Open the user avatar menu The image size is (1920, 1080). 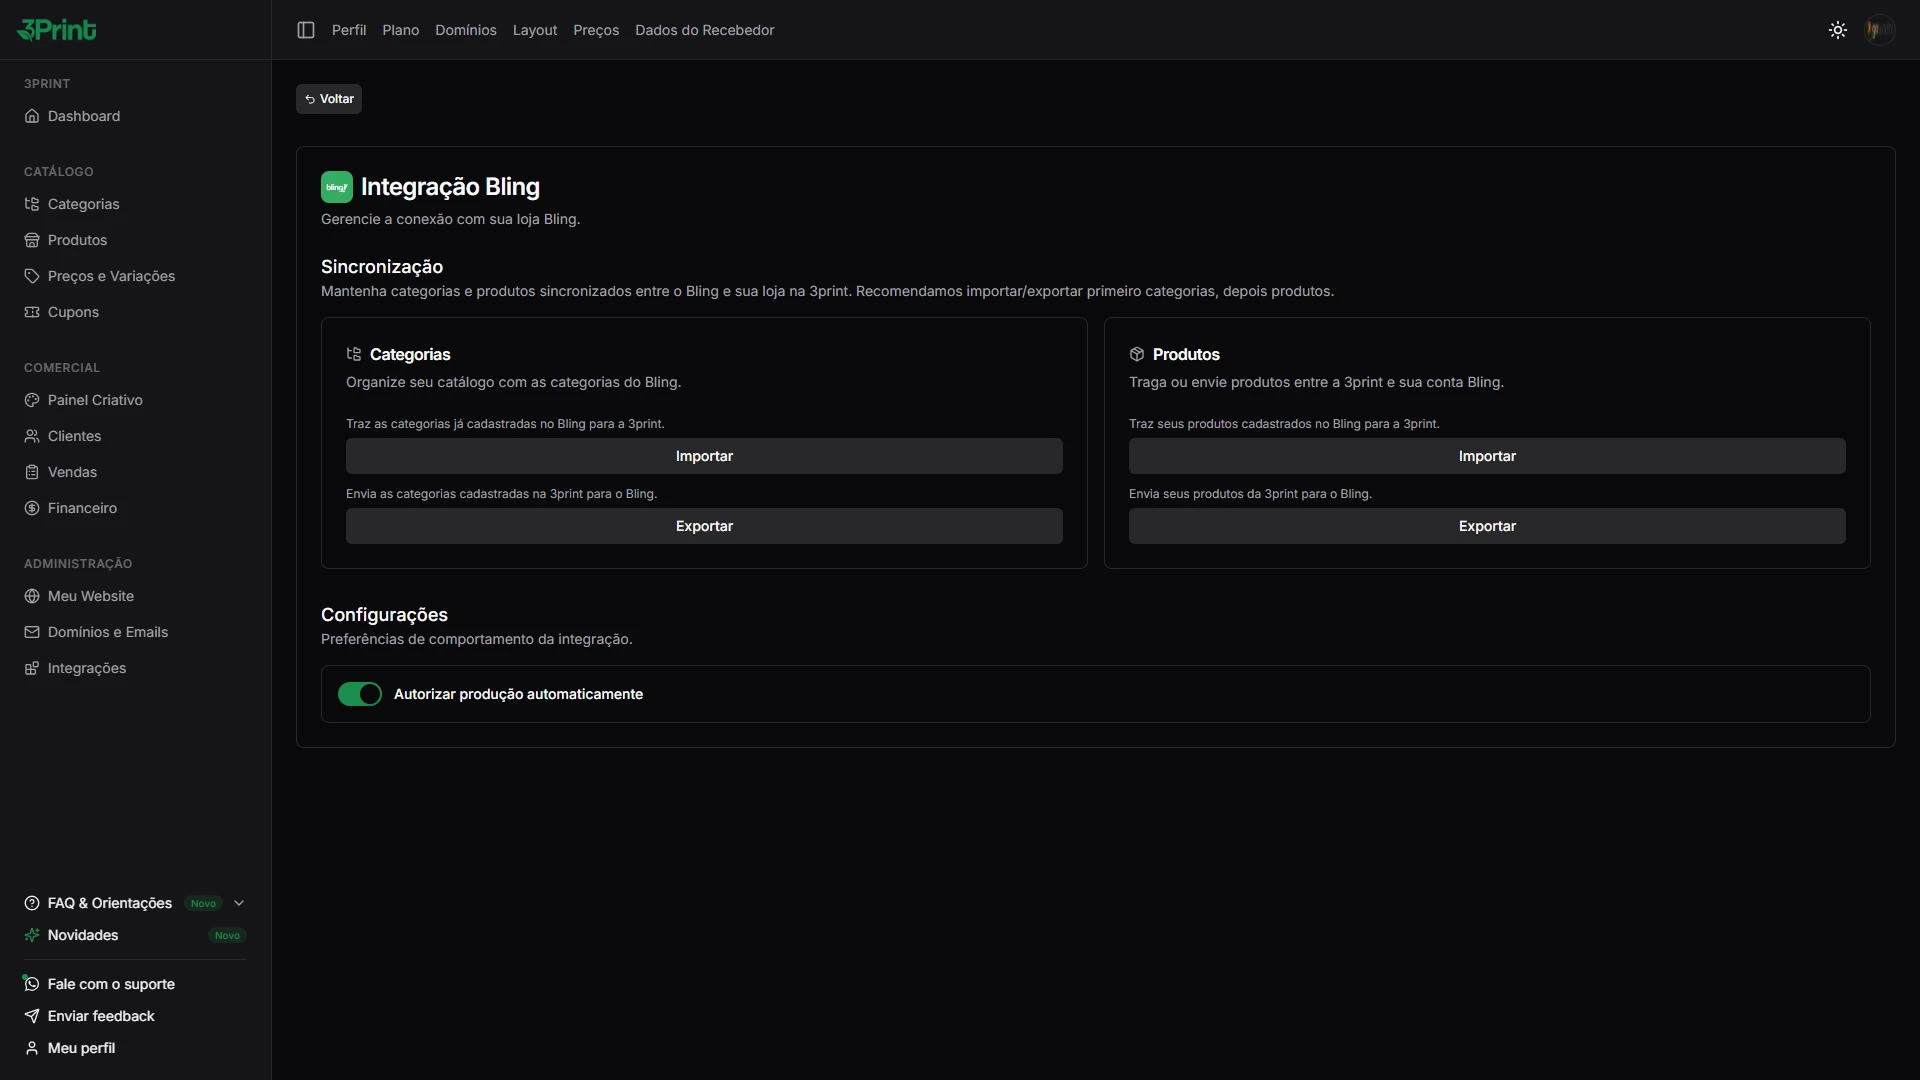pos(1880,30)
